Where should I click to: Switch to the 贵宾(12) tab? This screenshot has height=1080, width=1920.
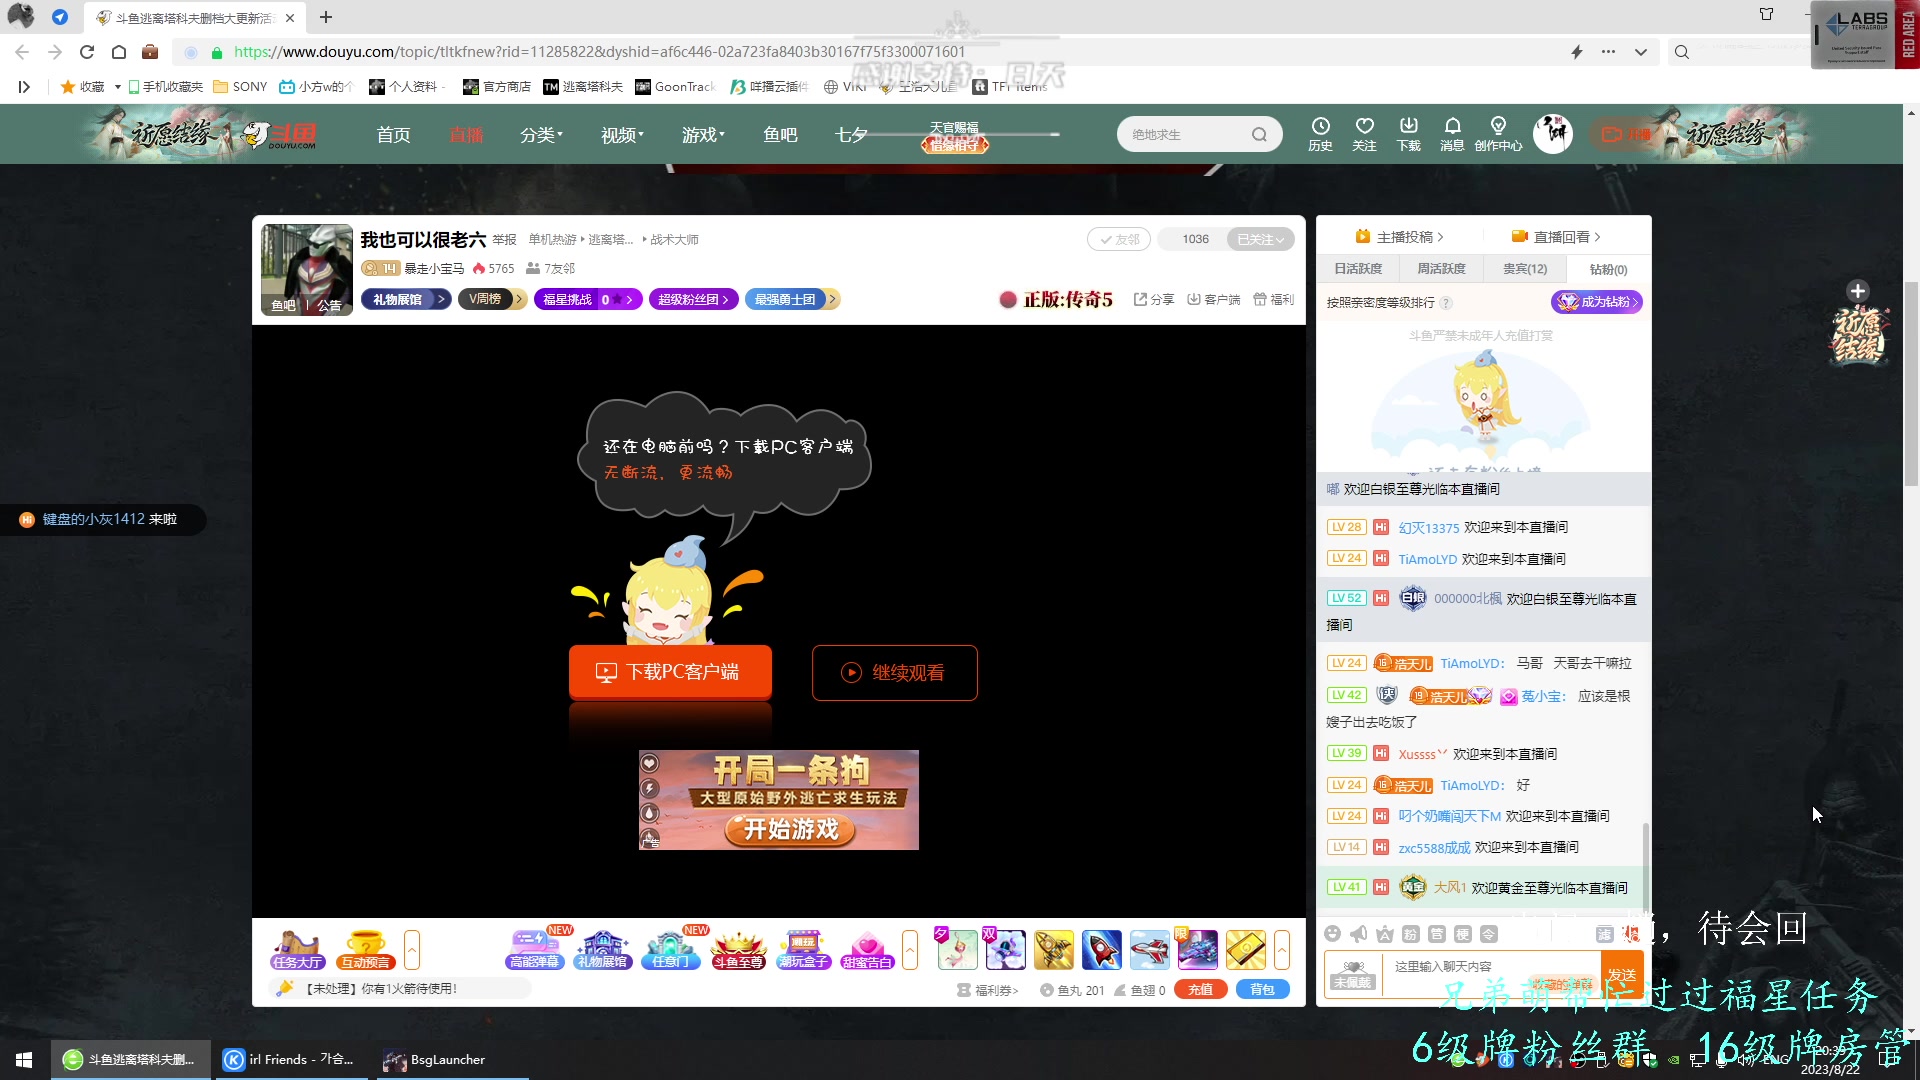coord(1525,269)
